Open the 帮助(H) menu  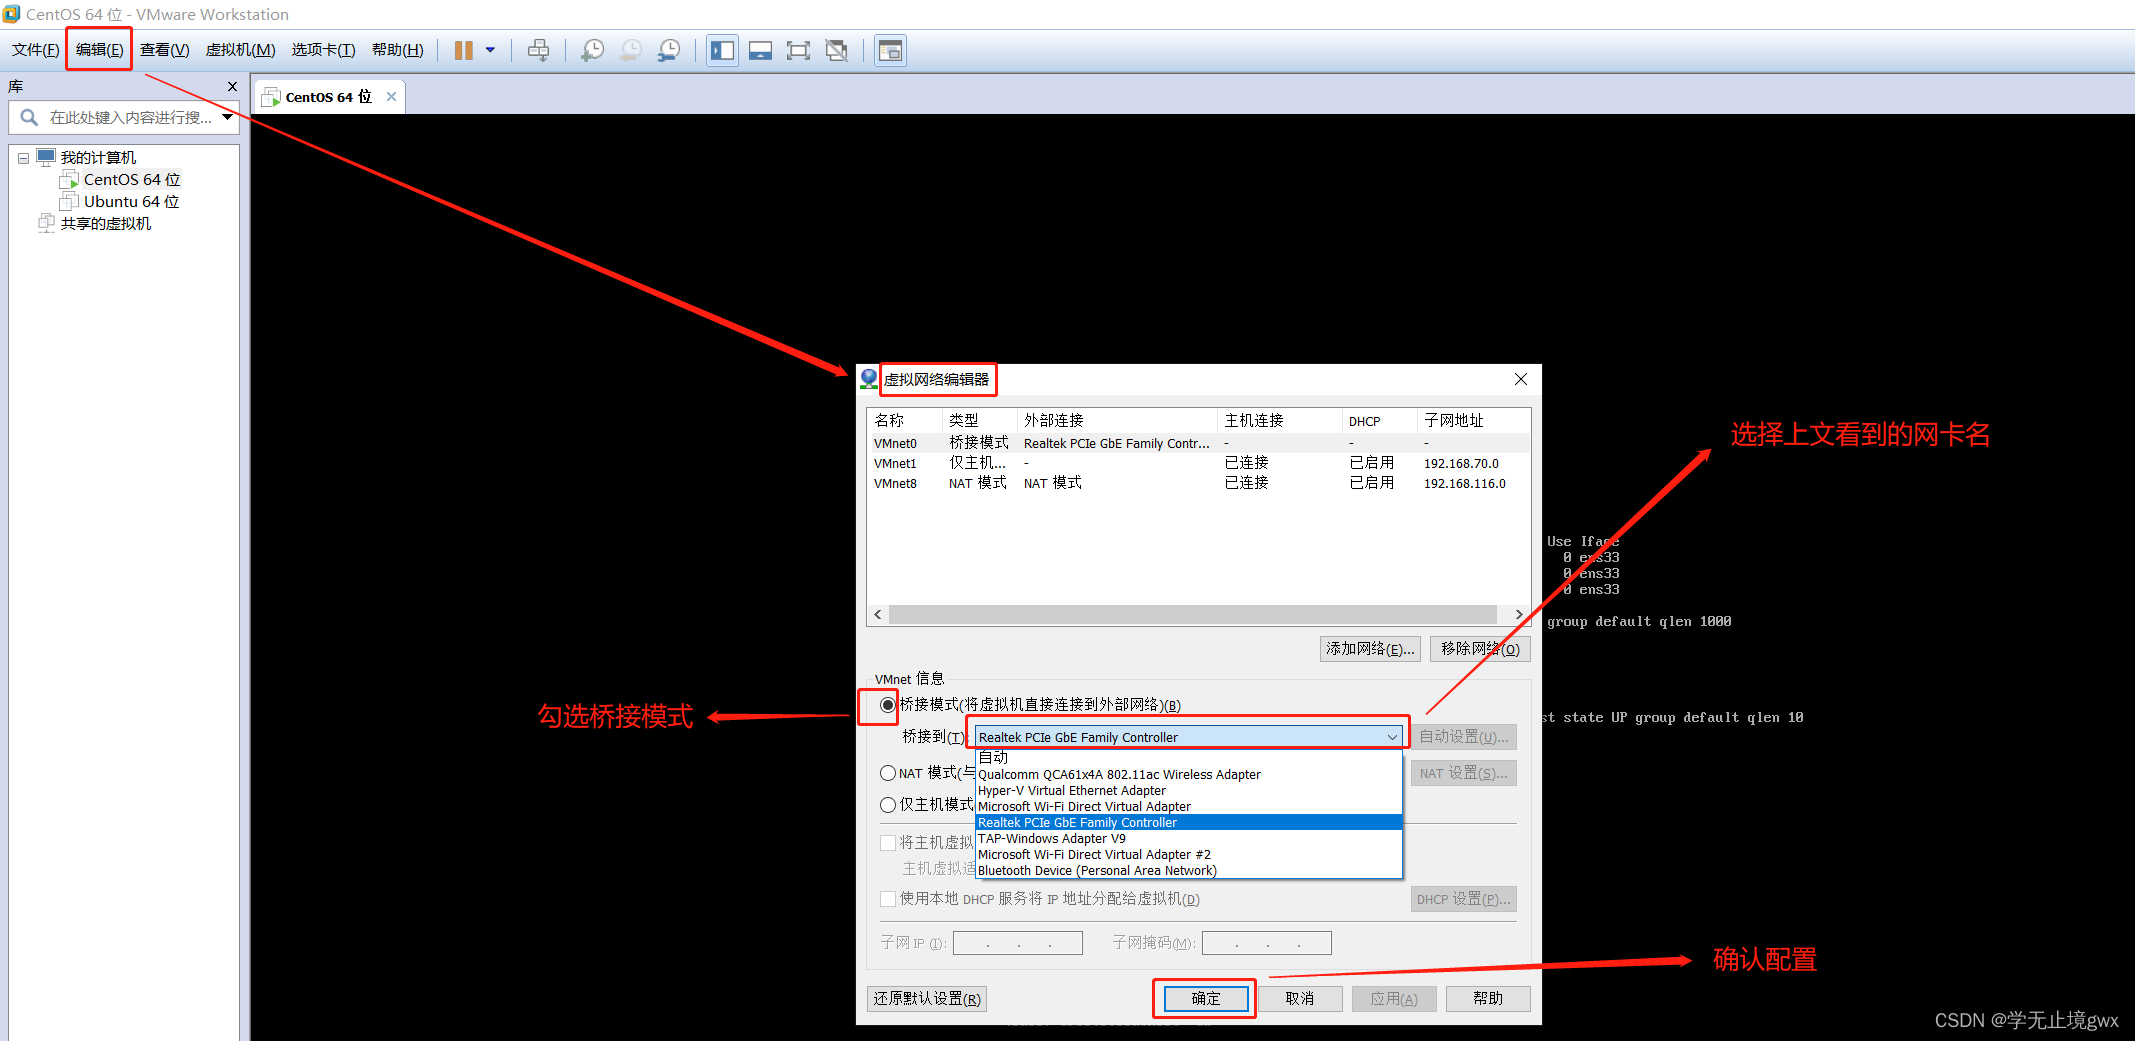point(397,50)
